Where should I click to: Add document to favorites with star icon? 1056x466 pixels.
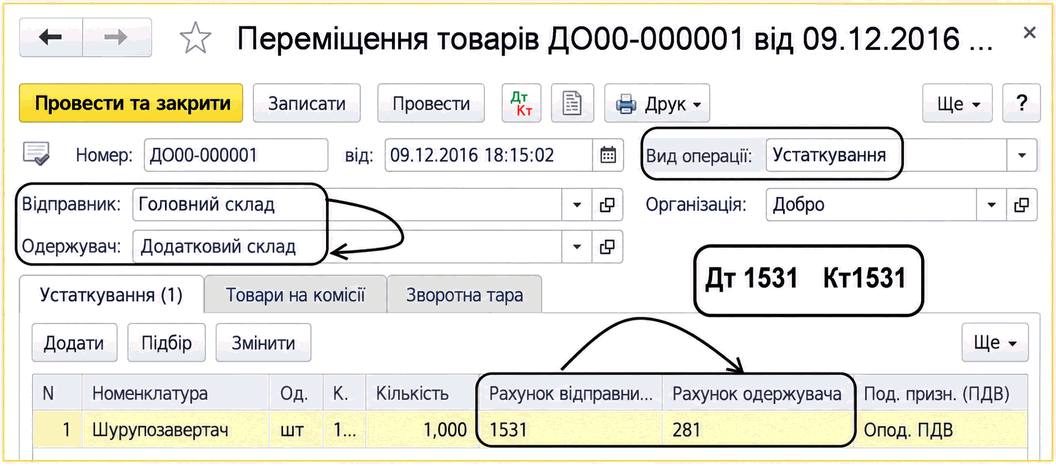point(195,38)
